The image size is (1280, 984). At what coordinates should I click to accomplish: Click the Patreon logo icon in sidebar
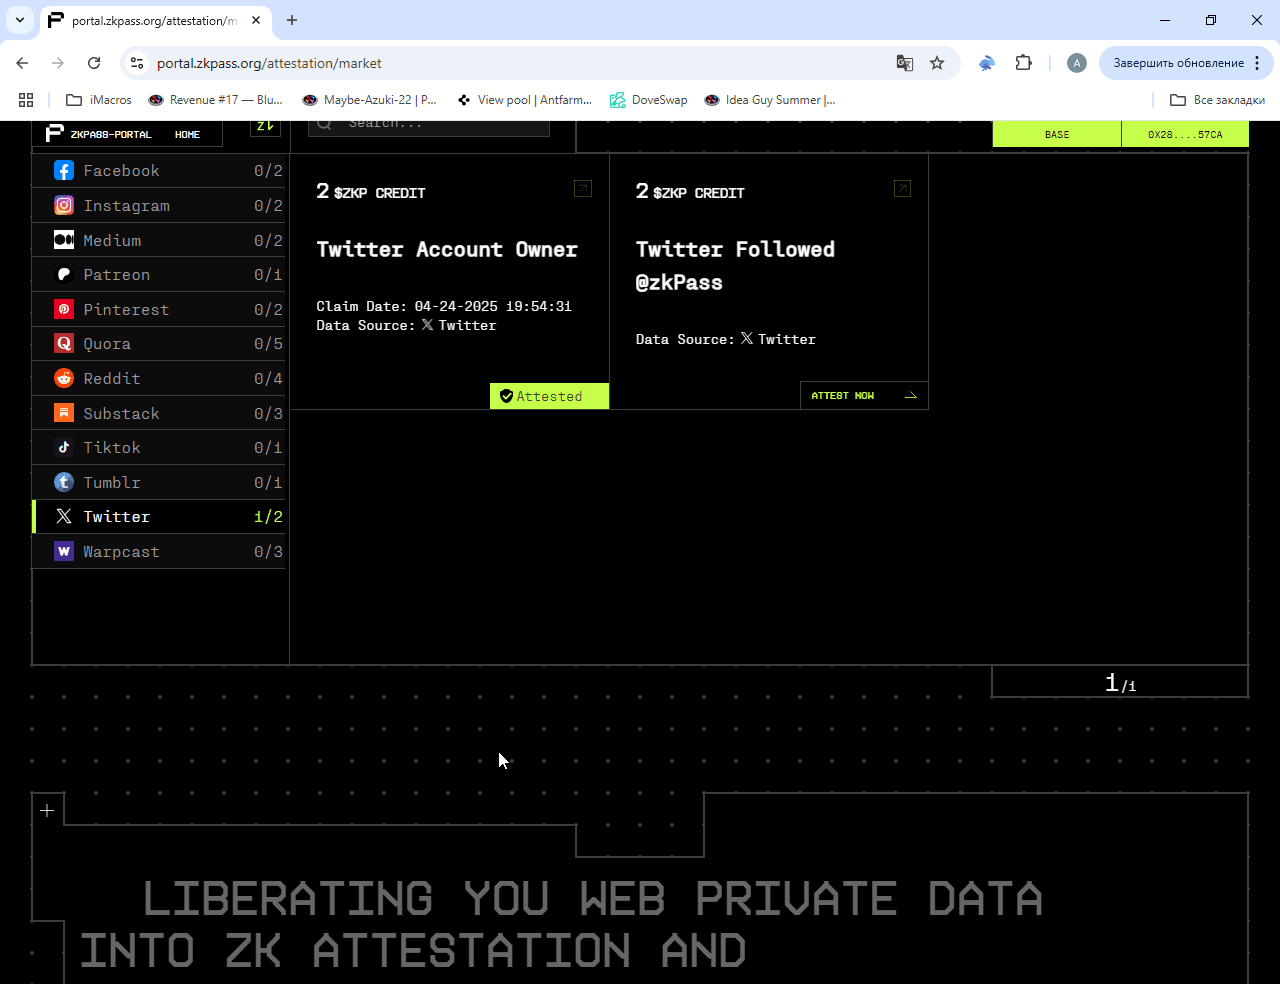64,274
